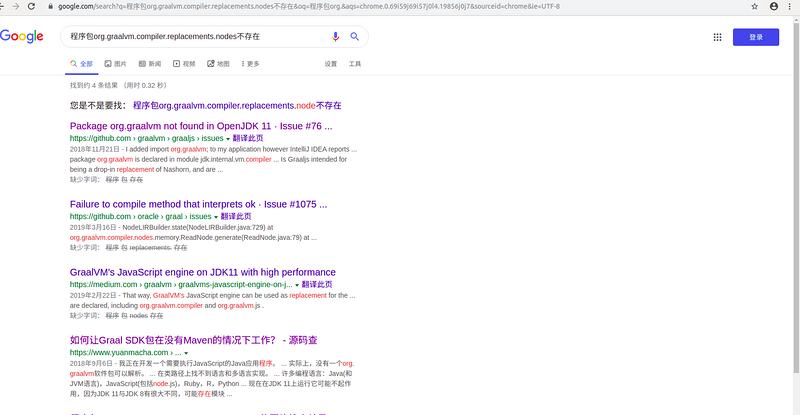Screen dimensions: 800x415
Task: Click the blue magnifier search icon
Action: [x=354, y=36]
